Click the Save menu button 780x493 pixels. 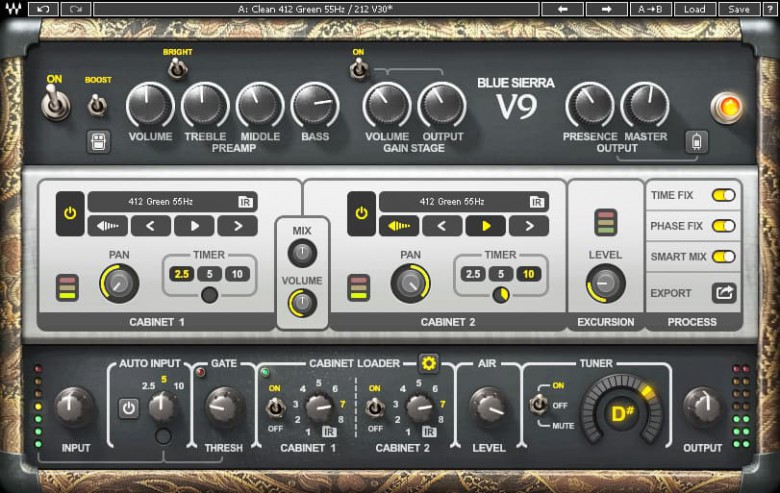click(739, 9)
